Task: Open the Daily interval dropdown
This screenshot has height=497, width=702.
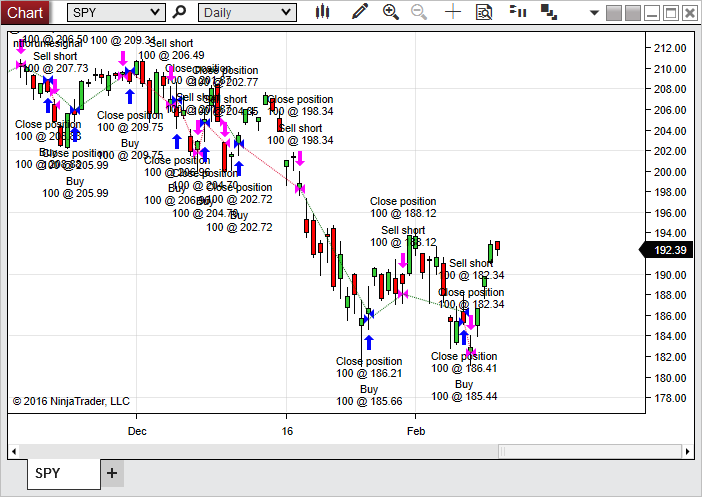Action: [247, 13]
